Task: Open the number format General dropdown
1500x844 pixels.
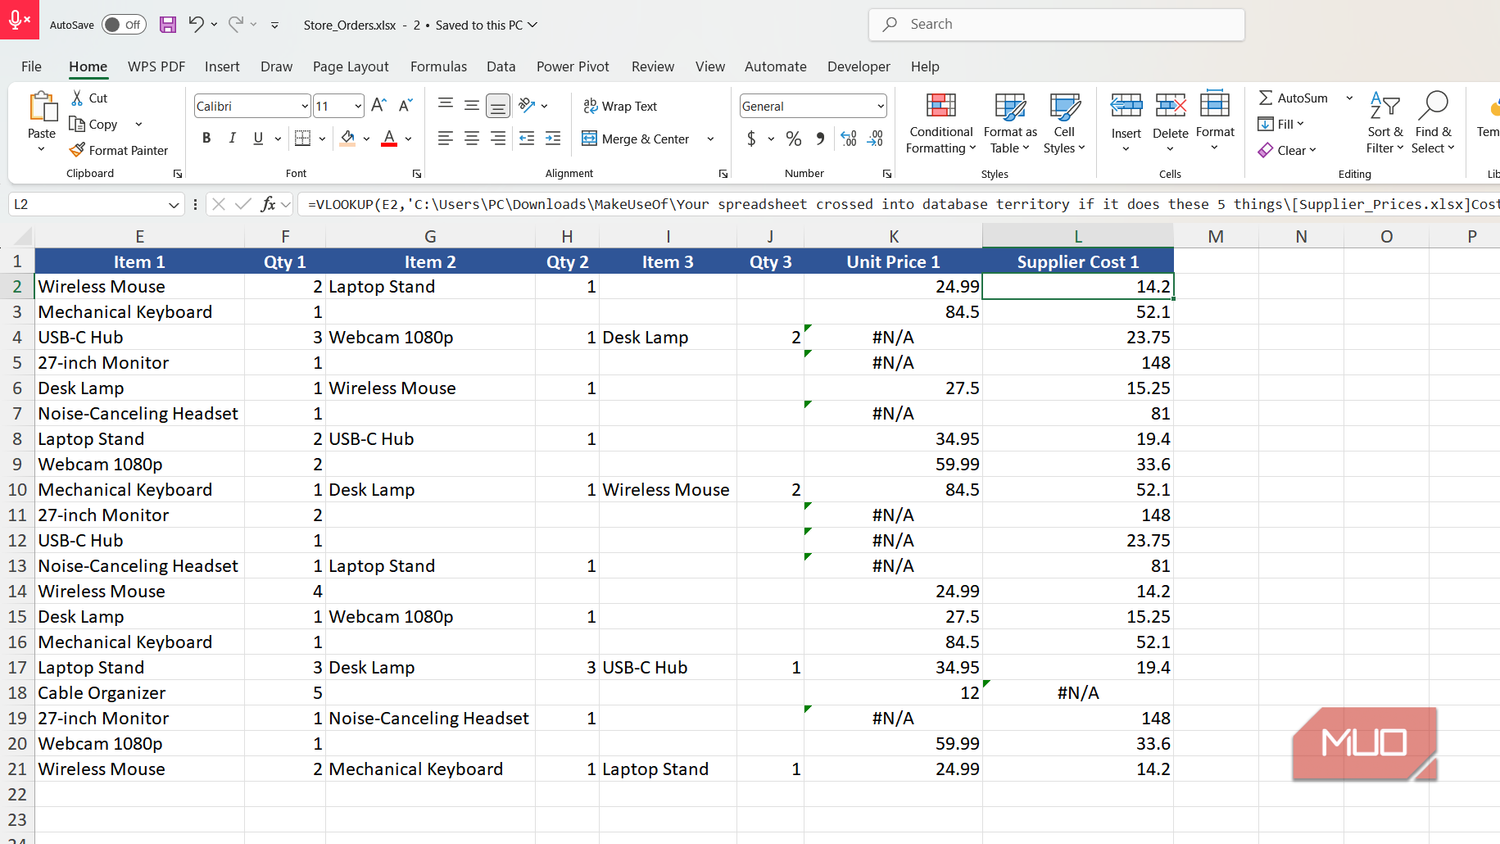Action: 880,106
